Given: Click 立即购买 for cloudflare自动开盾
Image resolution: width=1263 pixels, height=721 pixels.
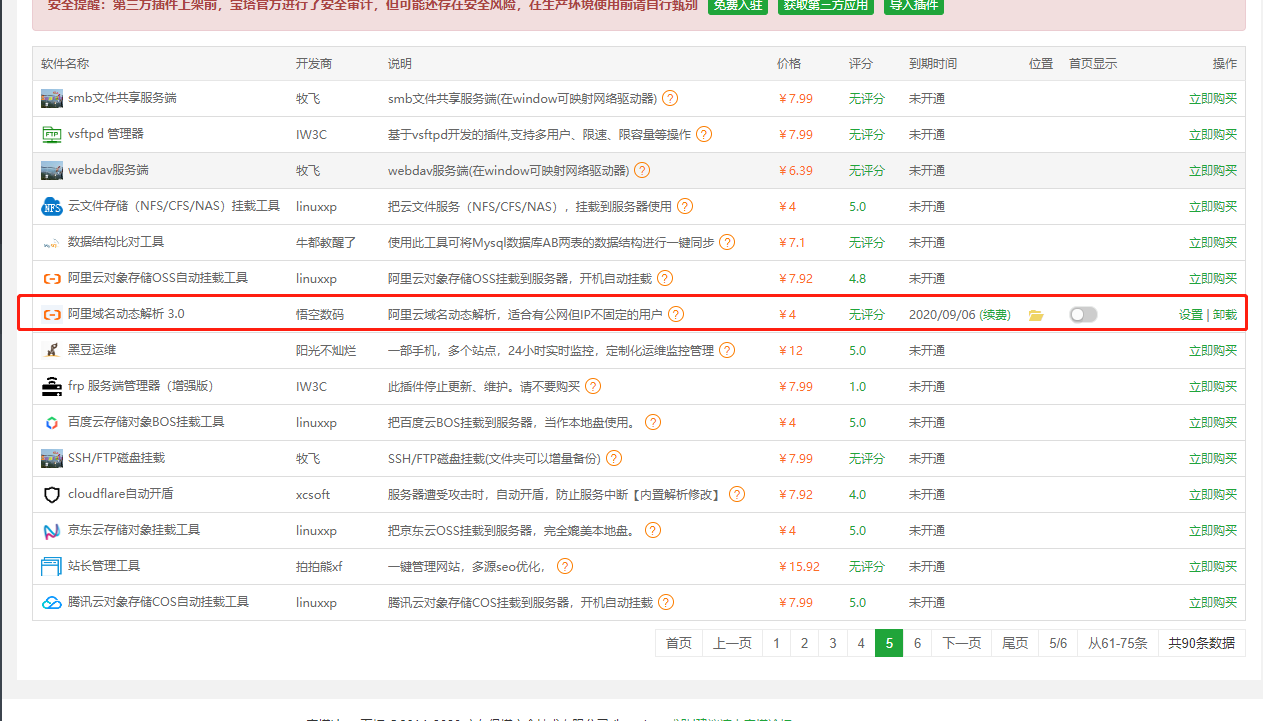Looking at the screenshot, I should [x=1213, y=495].
